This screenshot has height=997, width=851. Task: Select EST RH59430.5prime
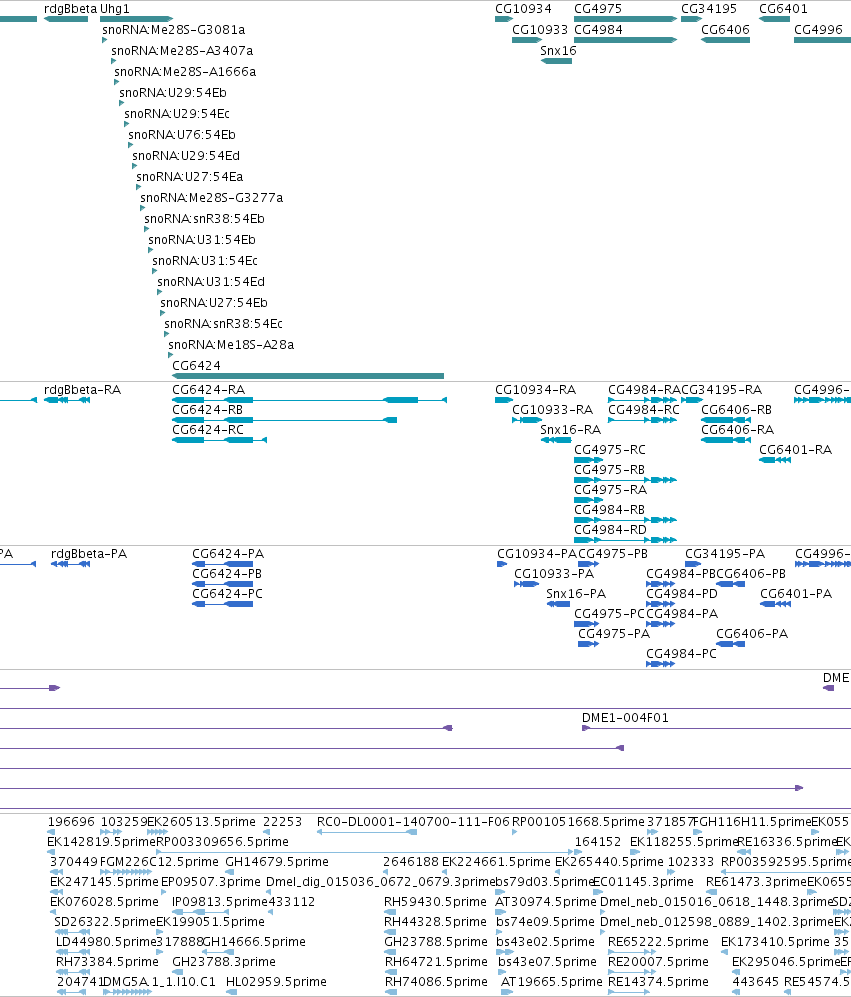(x=390, y=912)
